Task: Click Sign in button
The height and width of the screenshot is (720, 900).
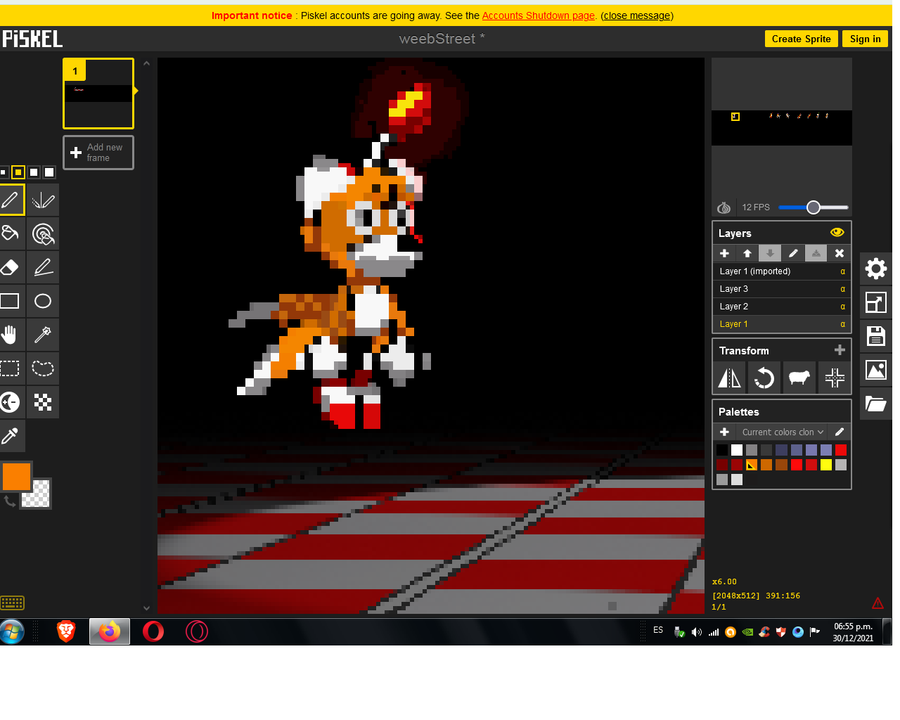Action: [865, 38]
